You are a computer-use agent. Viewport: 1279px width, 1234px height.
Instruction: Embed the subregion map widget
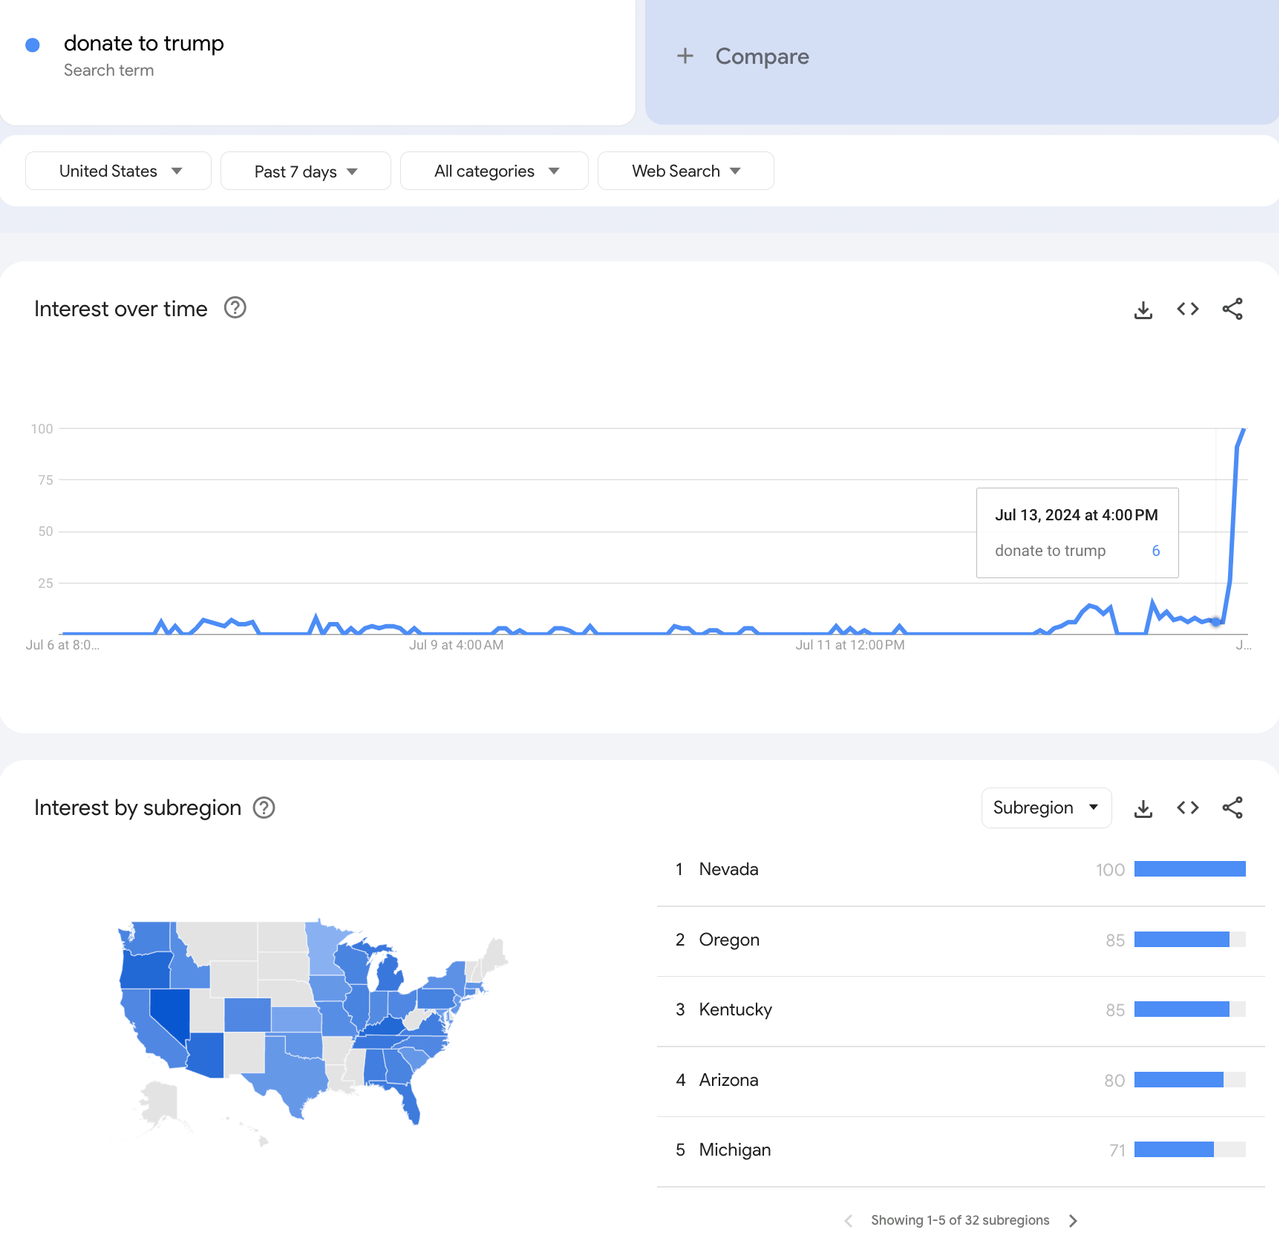1188,808
